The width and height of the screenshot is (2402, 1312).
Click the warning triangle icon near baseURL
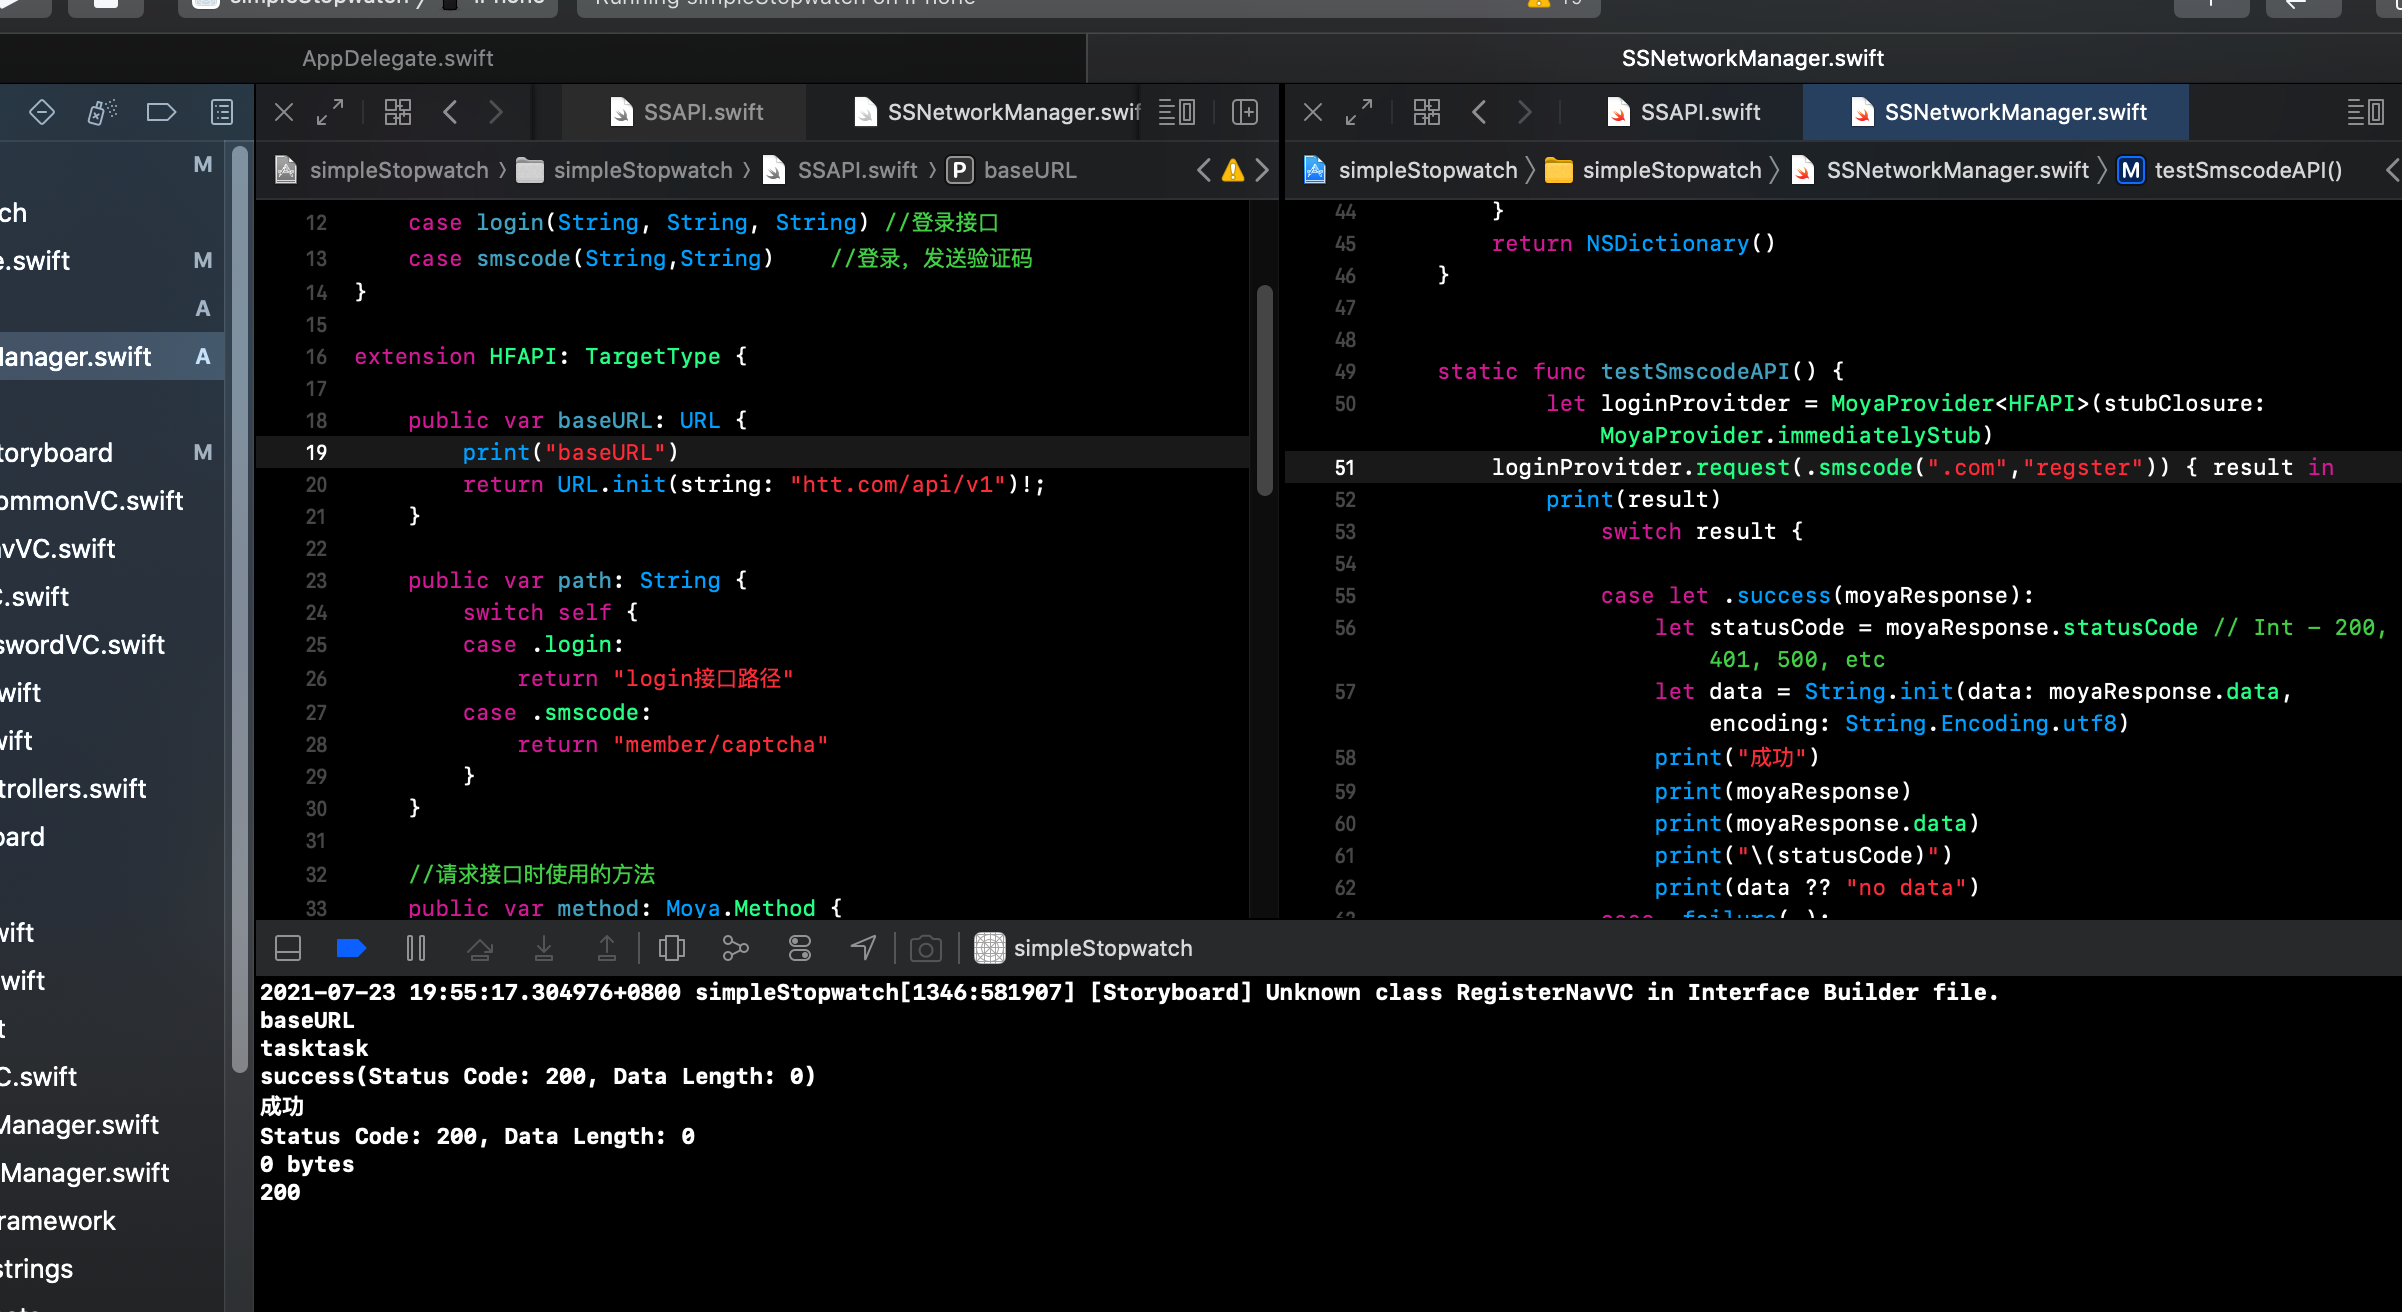[x=1232, y=168]
